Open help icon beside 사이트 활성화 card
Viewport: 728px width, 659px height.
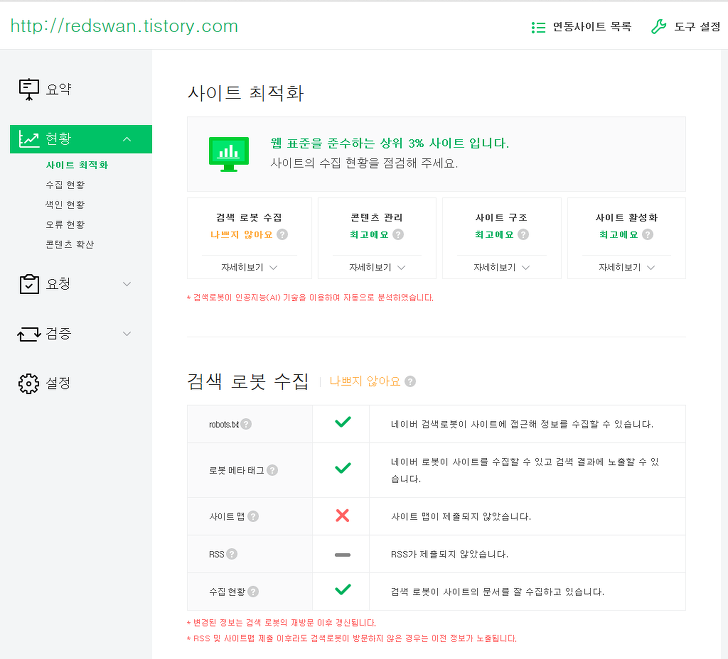coord(648,235)
